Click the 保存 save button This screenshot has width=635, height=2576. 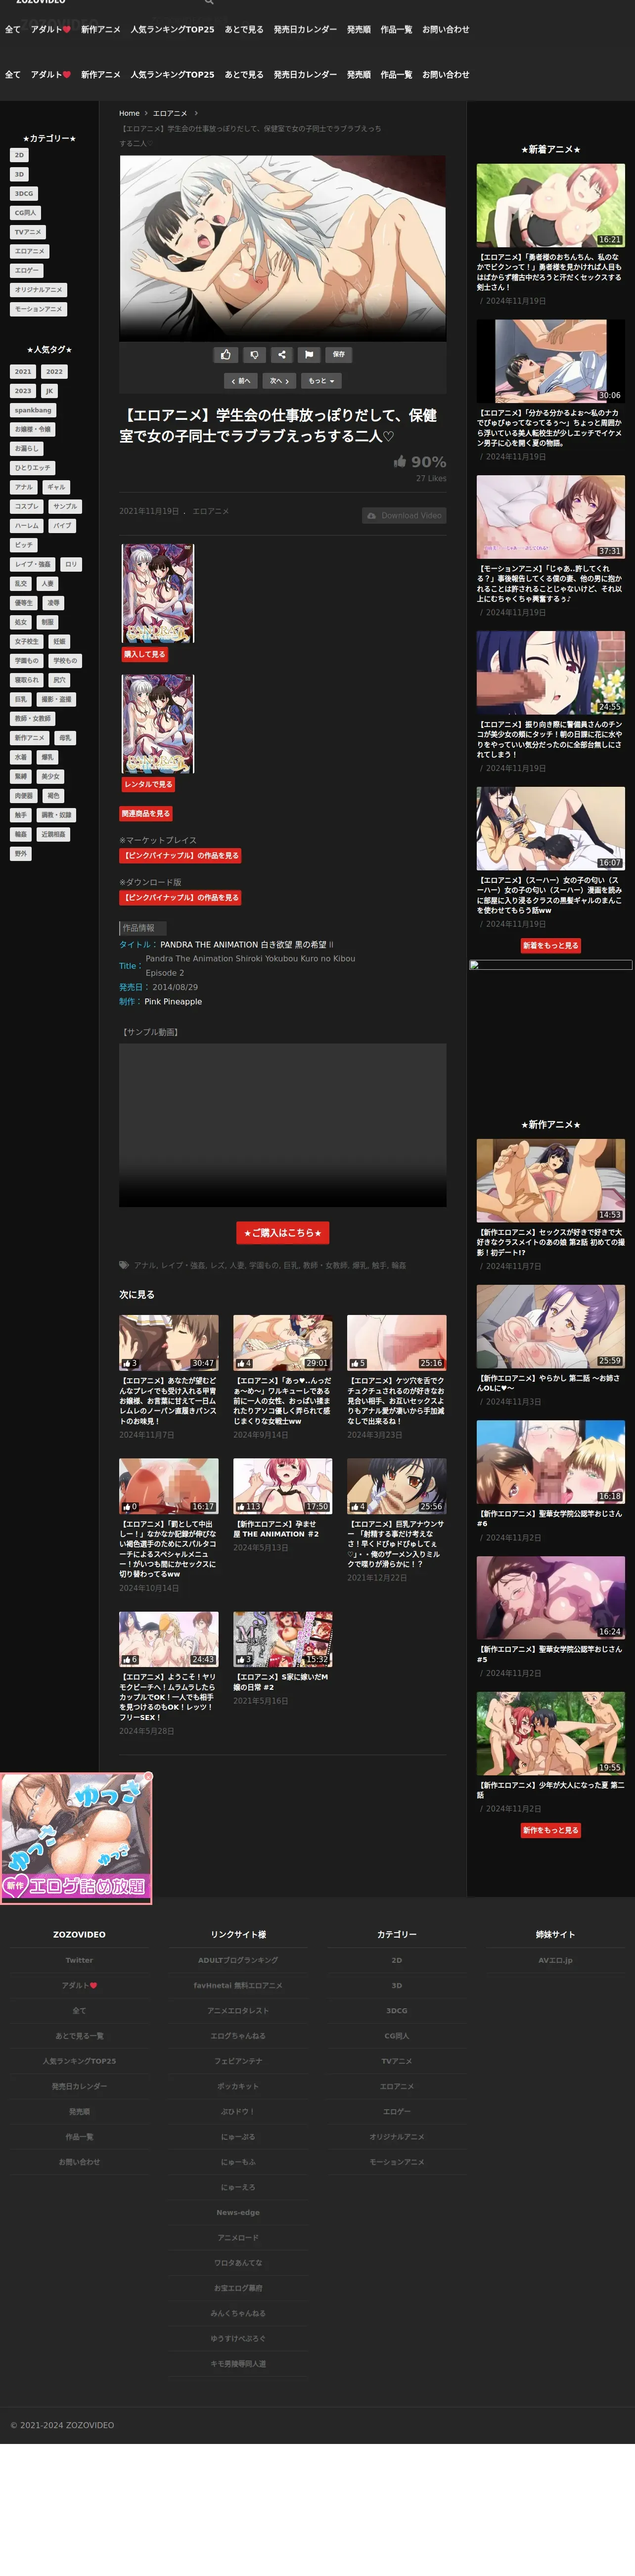point(339,354)
